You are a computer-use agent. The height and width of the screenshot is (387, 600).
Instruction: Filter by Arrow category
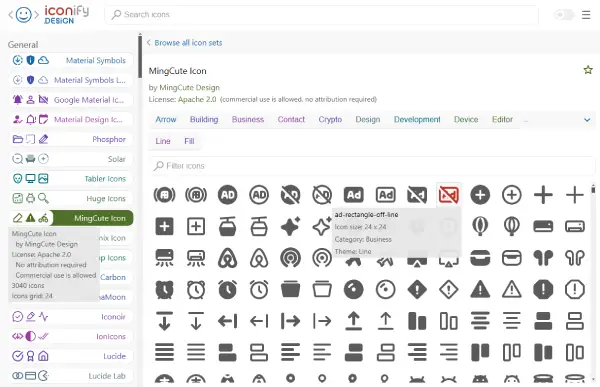click(x=166, y=119)
